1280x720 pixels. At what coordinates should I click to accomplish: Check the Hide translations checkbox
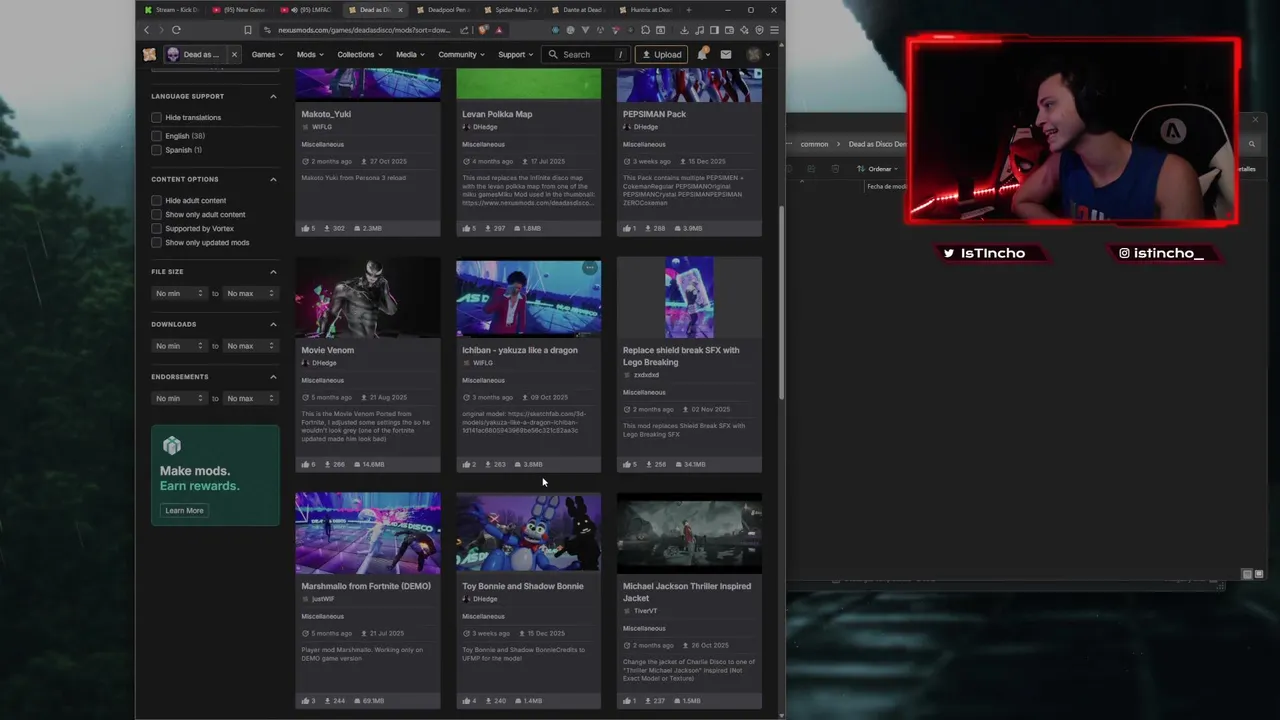(x=156, y=117)
